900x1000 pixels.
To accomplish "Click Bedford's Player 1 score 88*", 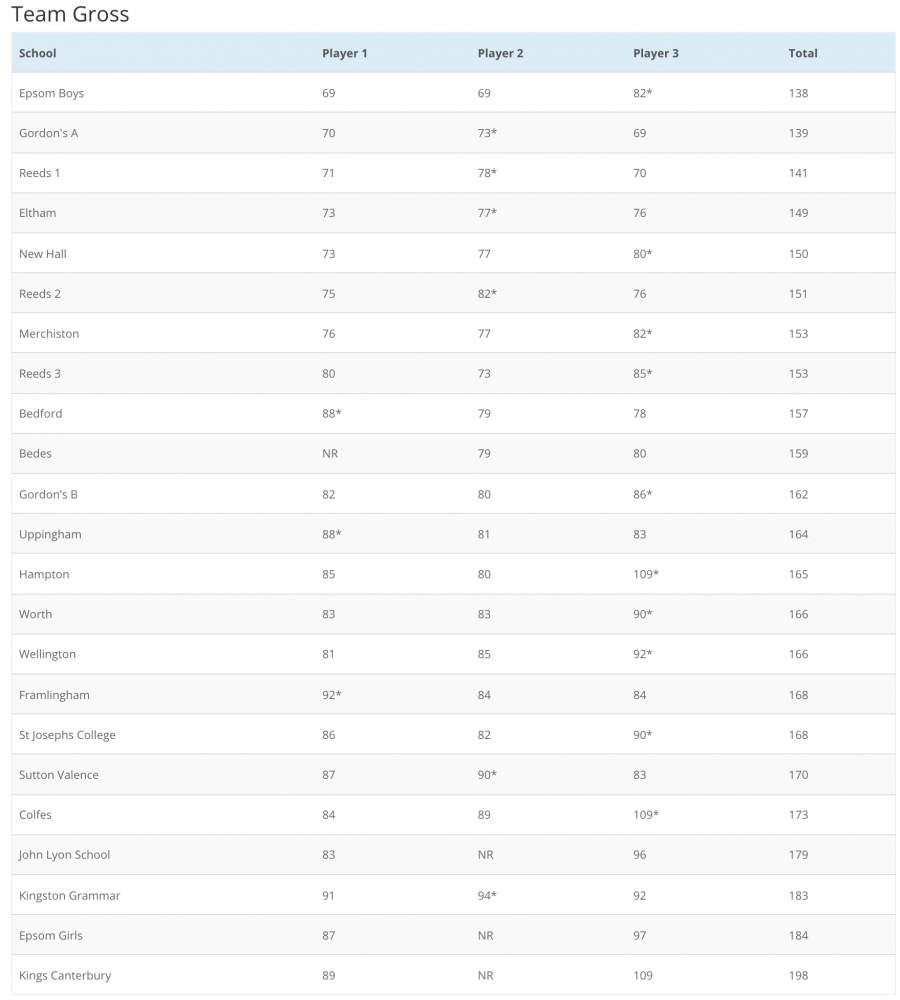I will [x=332, y=413].
